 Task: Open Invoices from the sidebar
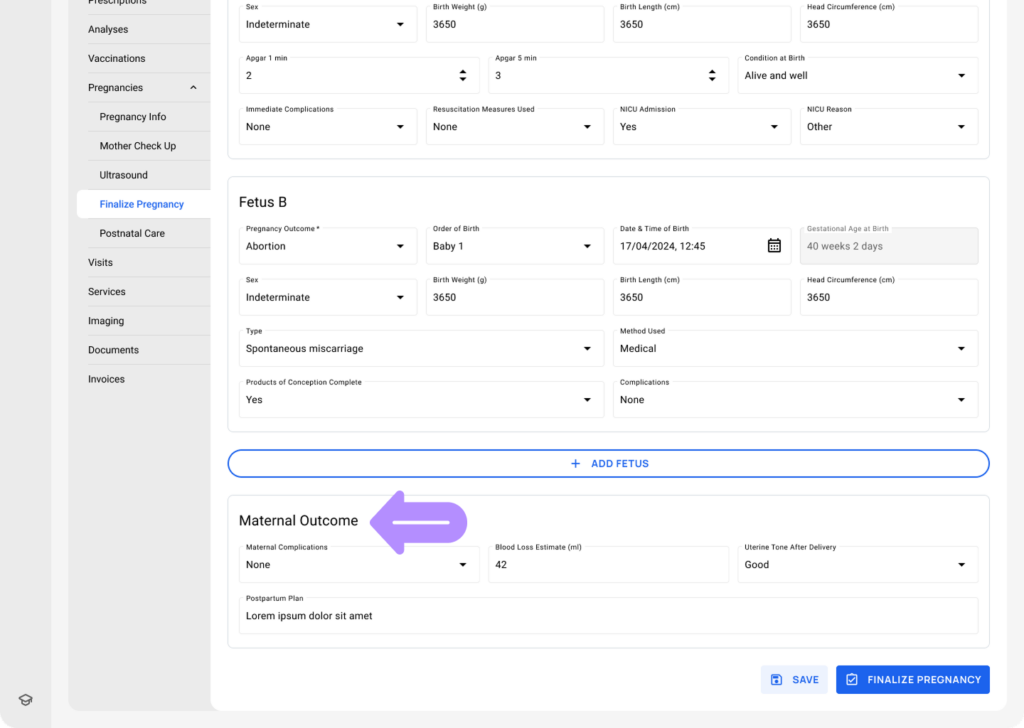click(106, 379)
